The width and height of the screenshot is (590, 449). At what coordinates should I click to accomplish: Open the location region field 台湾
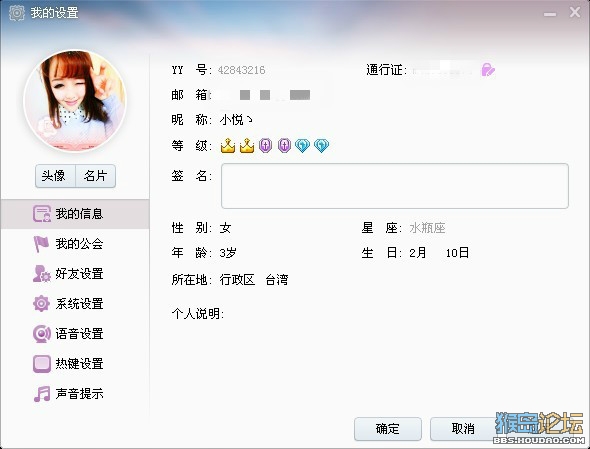tap(277, 280)
